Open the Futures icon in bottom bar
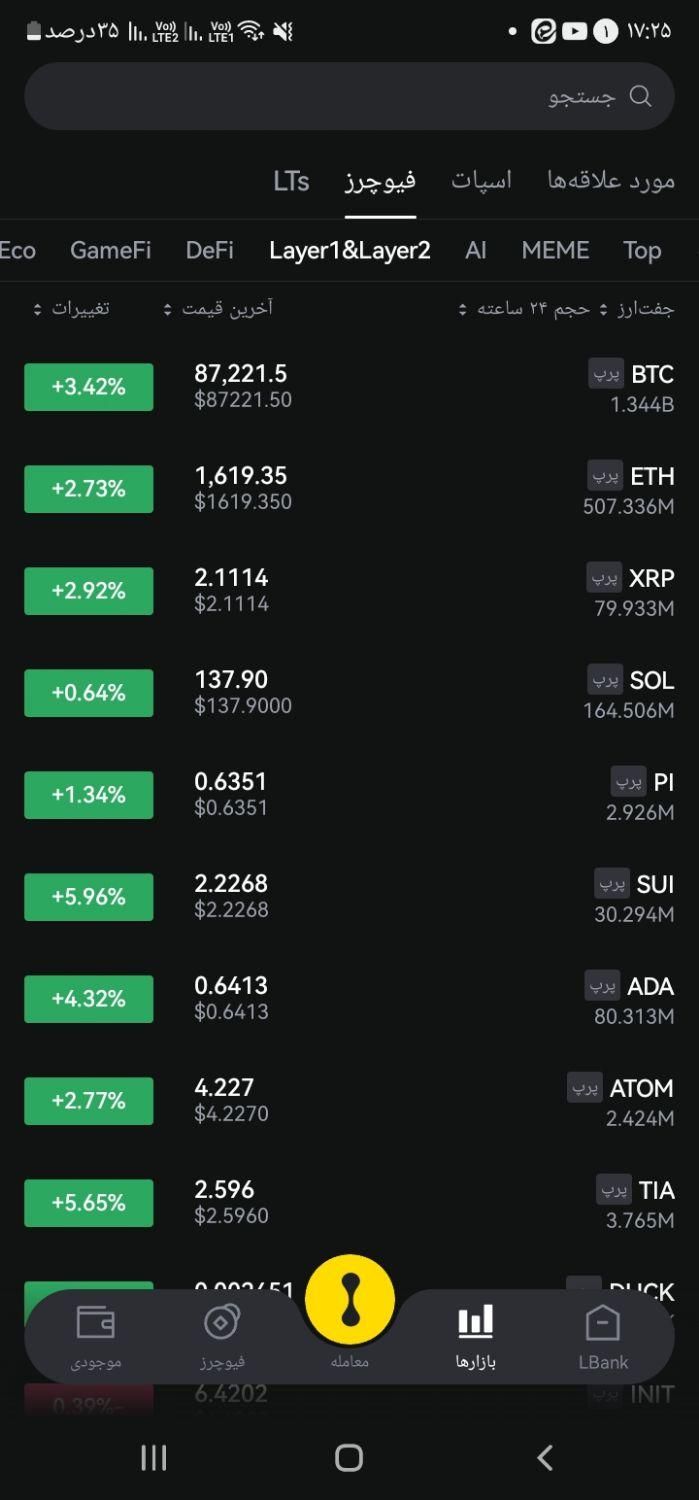Image resolution: width=699 pixels, height=1500 pixels. tap(222, 1322)
